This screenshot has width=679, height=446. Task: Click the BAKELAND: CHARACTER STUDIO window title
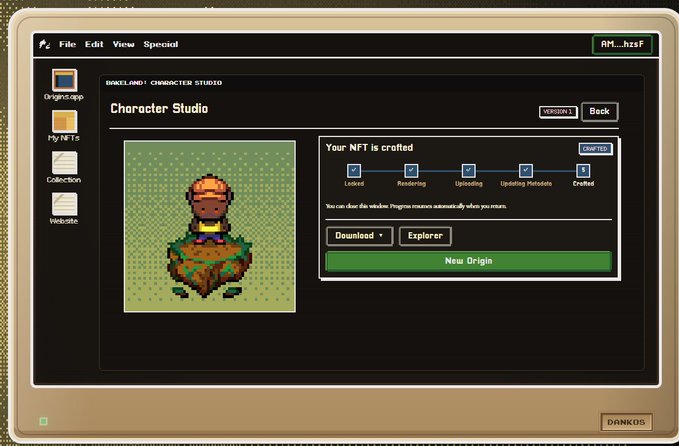(x=164, y=83)
